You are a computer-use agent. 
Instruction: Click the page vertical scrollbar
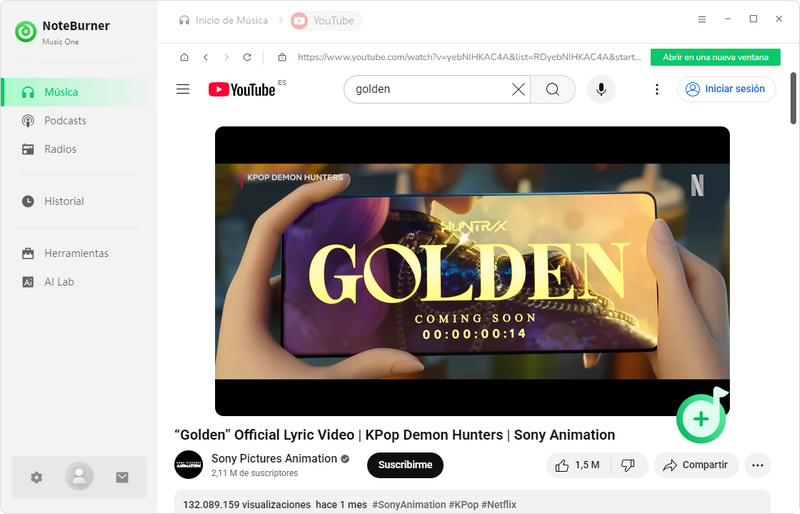coord(793,98)
